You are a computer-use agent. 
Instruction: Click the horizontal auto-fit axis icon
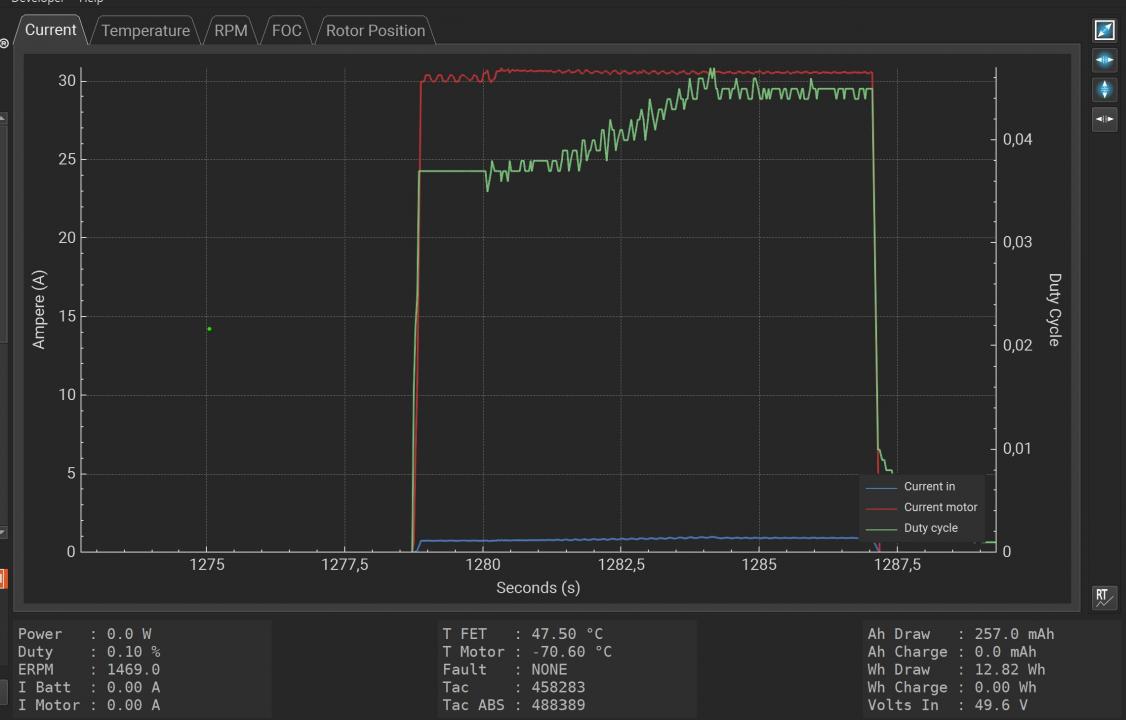(1104, 120)
